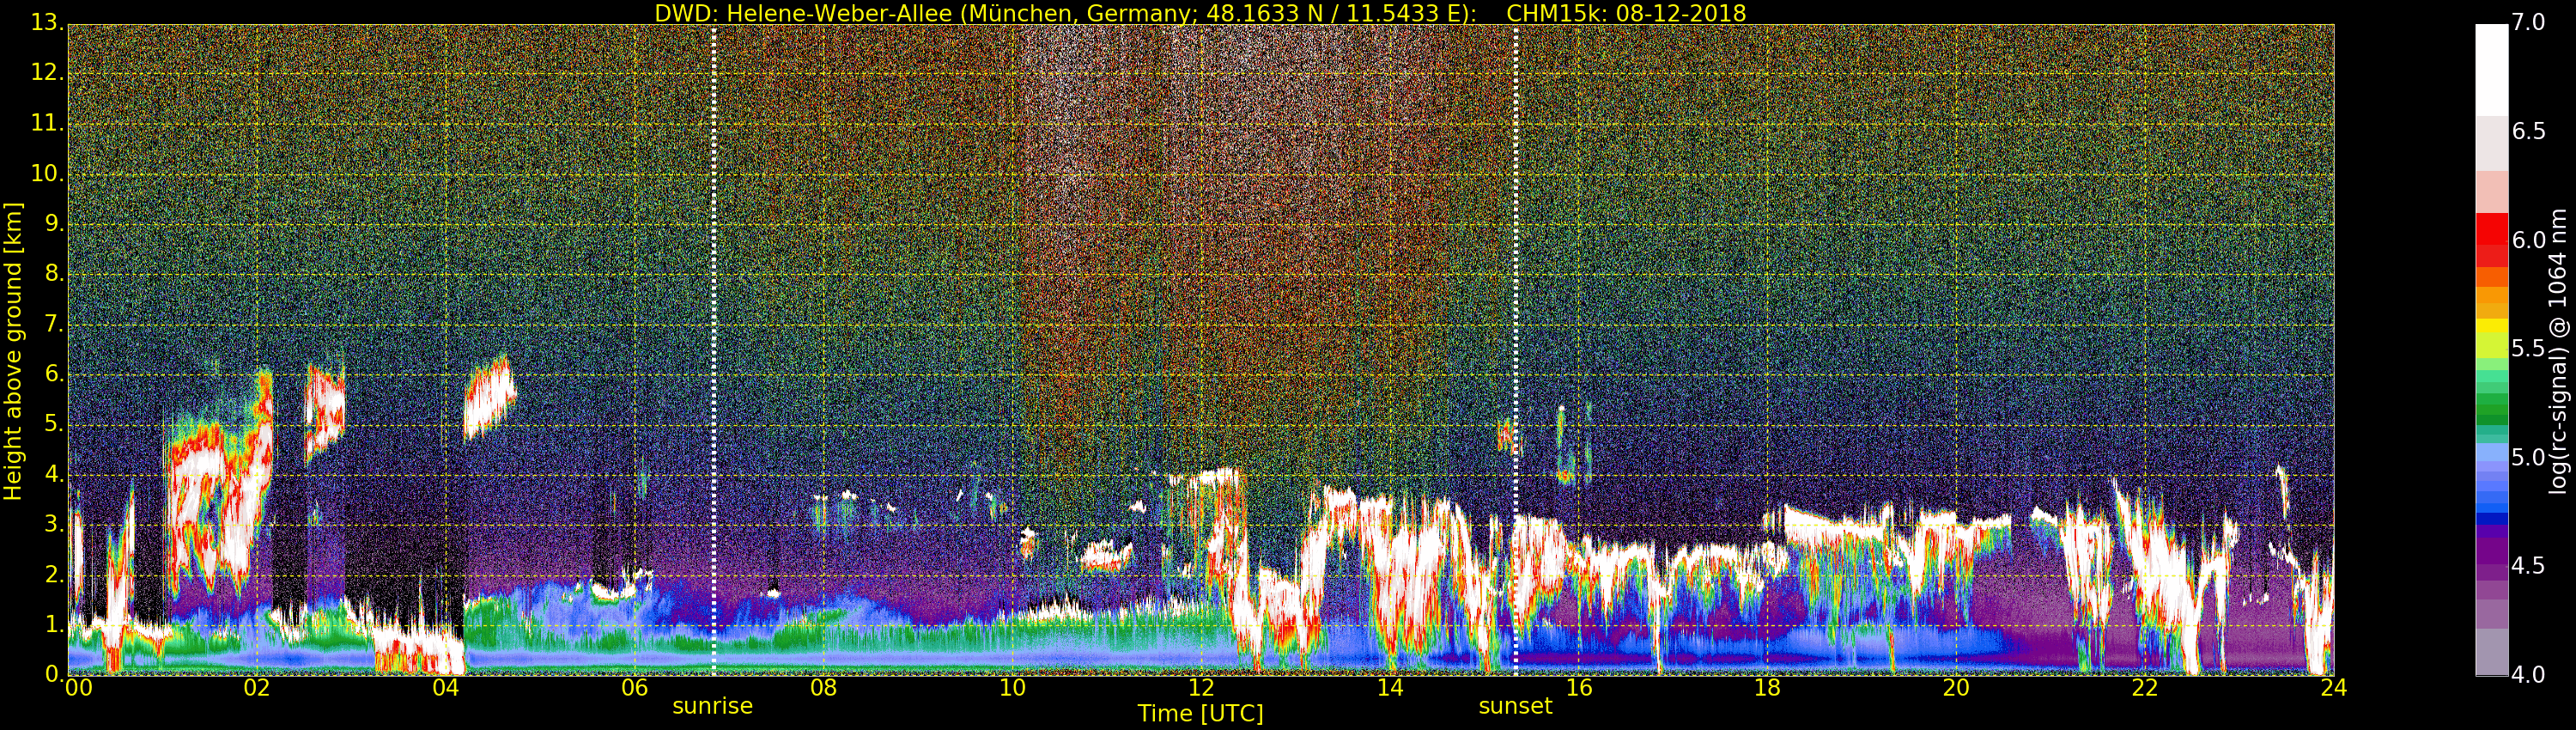Click the '4.0' colorbar tick label
This screenshot has width=2576, height=730.
pos(2529,676)
